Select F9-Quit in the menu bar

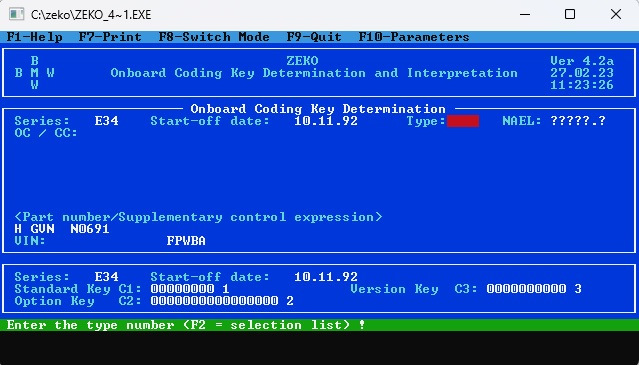click(x=314, y=37)
